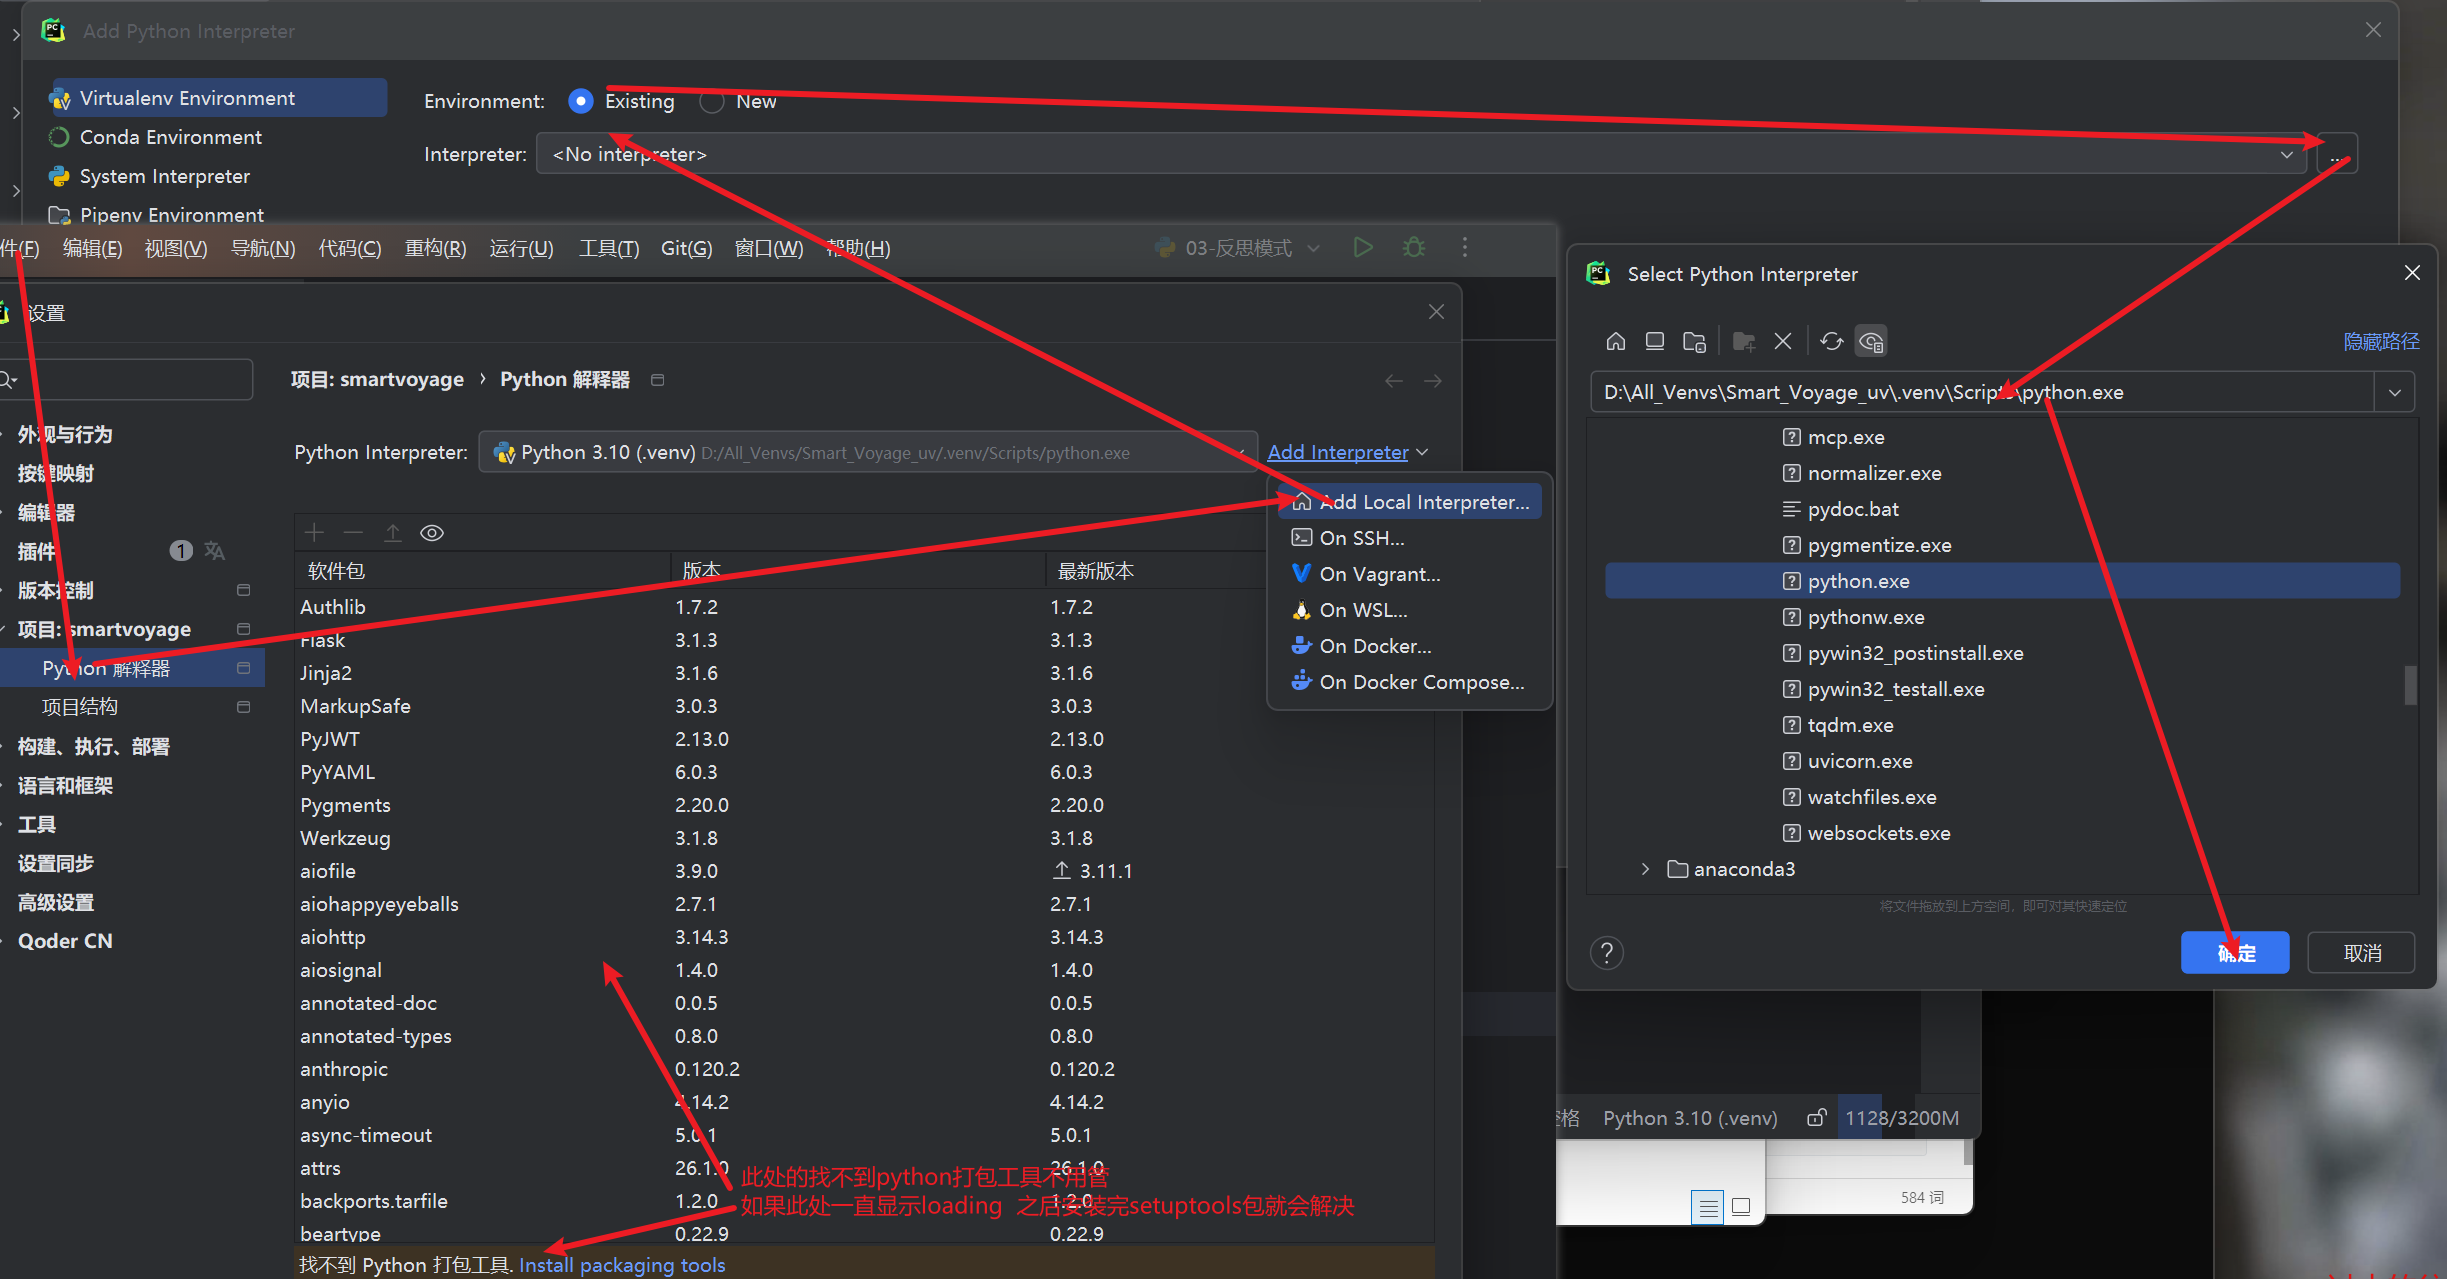Jump to desktop directory in file chooser toolbar
This screenshot has width=2447, height=1279.
click(x=1655, y=342)
